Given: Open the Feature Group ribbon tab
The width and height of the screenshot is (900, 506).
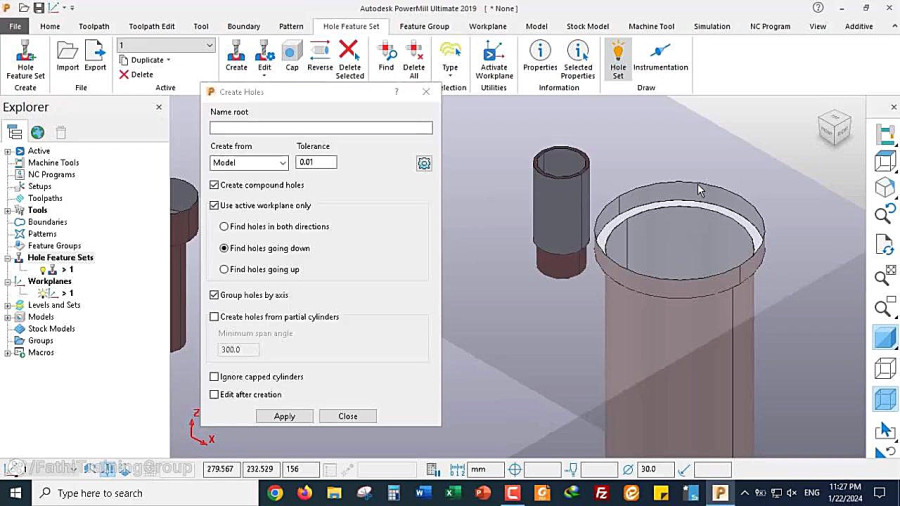Looking at the screenshot, I should [424, 26].
